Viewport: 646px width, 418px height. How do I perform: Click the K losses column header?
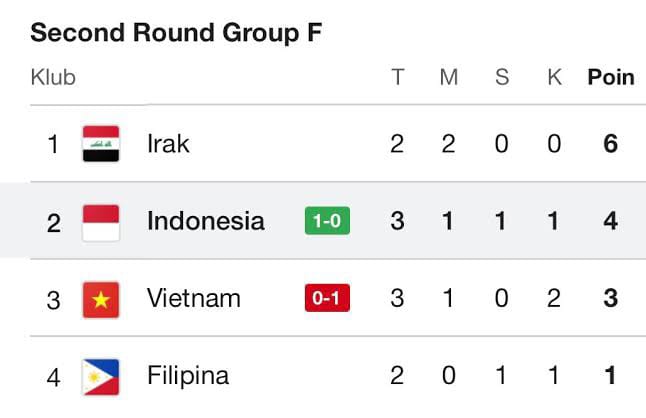554,78
